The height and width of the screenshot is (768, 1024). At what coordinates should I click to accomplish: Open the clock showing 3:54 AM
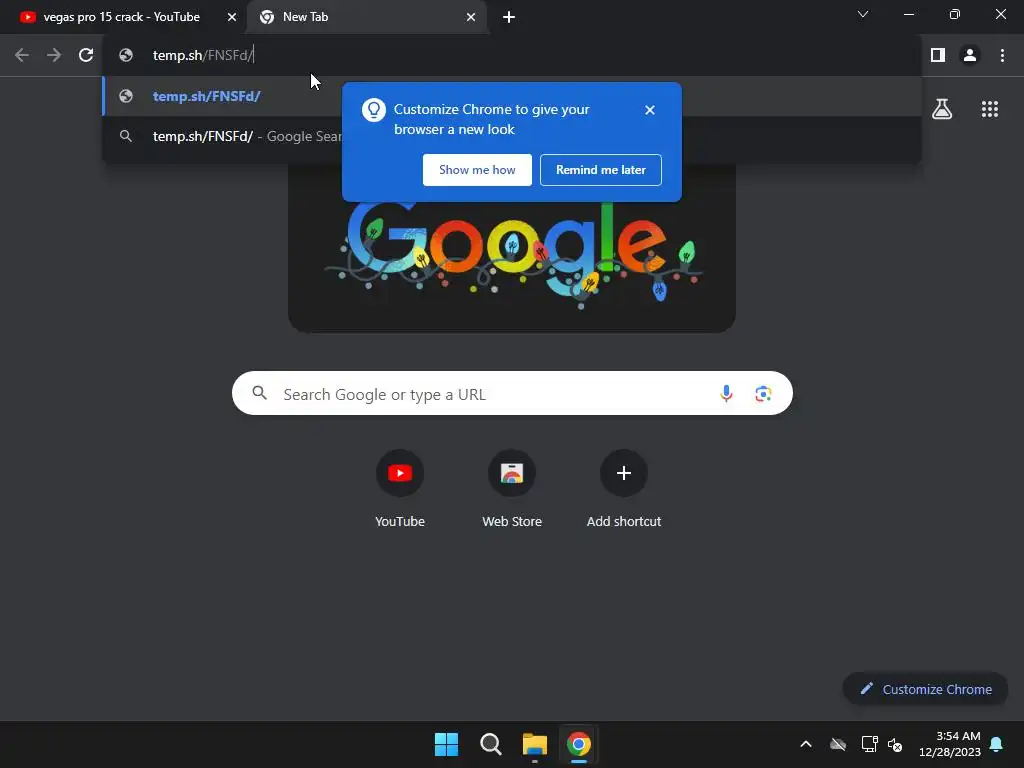[950, 744]
